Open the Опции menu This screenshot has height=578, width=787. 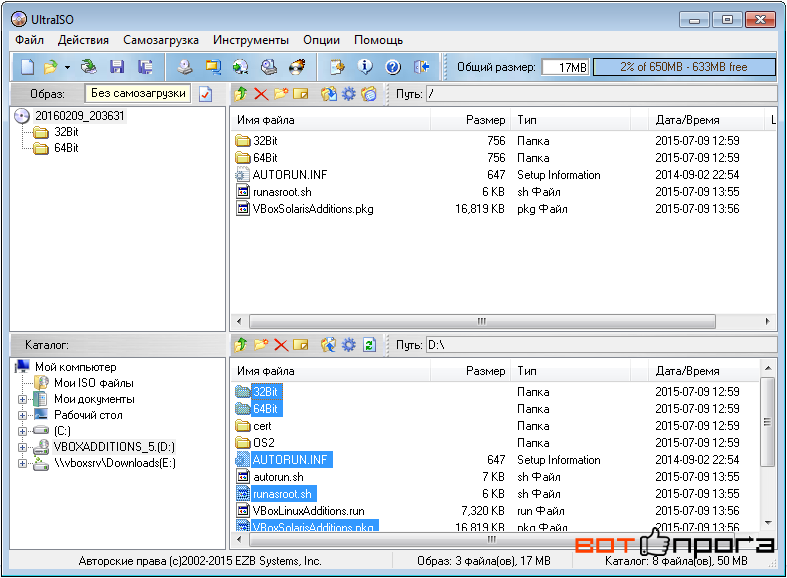coord(321,40)
